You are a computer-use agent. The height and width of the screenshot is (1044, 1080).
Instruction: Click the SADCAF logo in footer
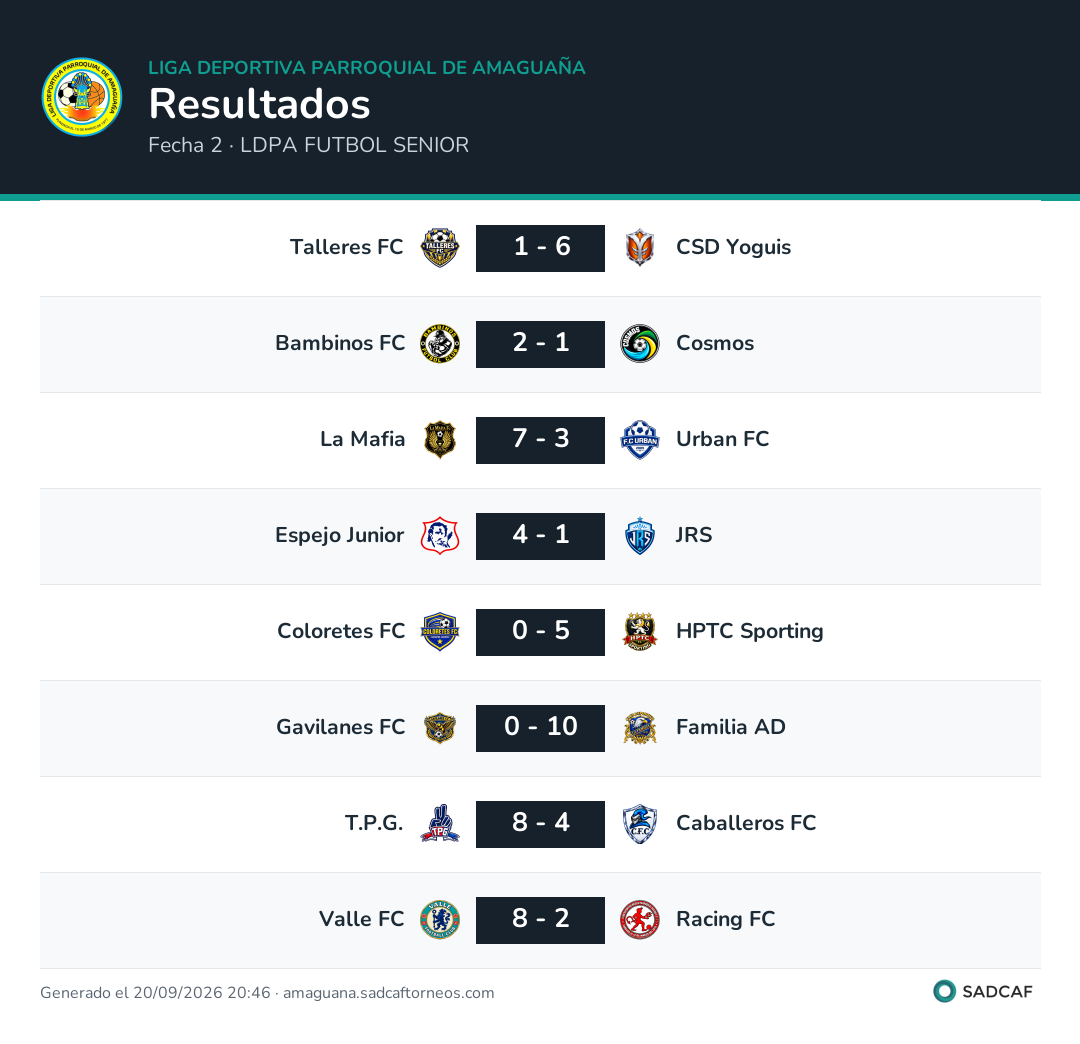[x=983, y=992]
